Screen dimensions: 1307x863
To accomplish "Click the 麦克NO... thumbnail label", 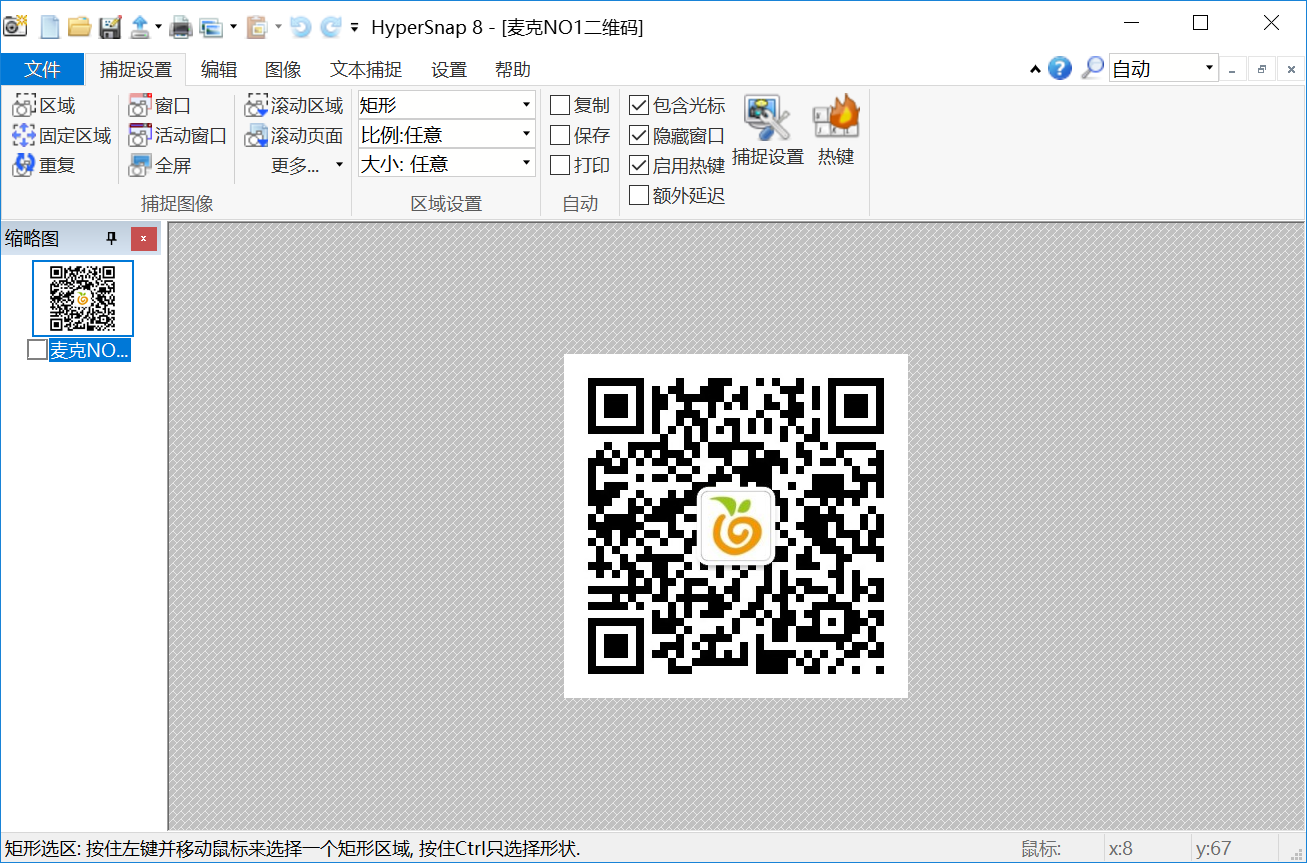I will click(90, 350).
